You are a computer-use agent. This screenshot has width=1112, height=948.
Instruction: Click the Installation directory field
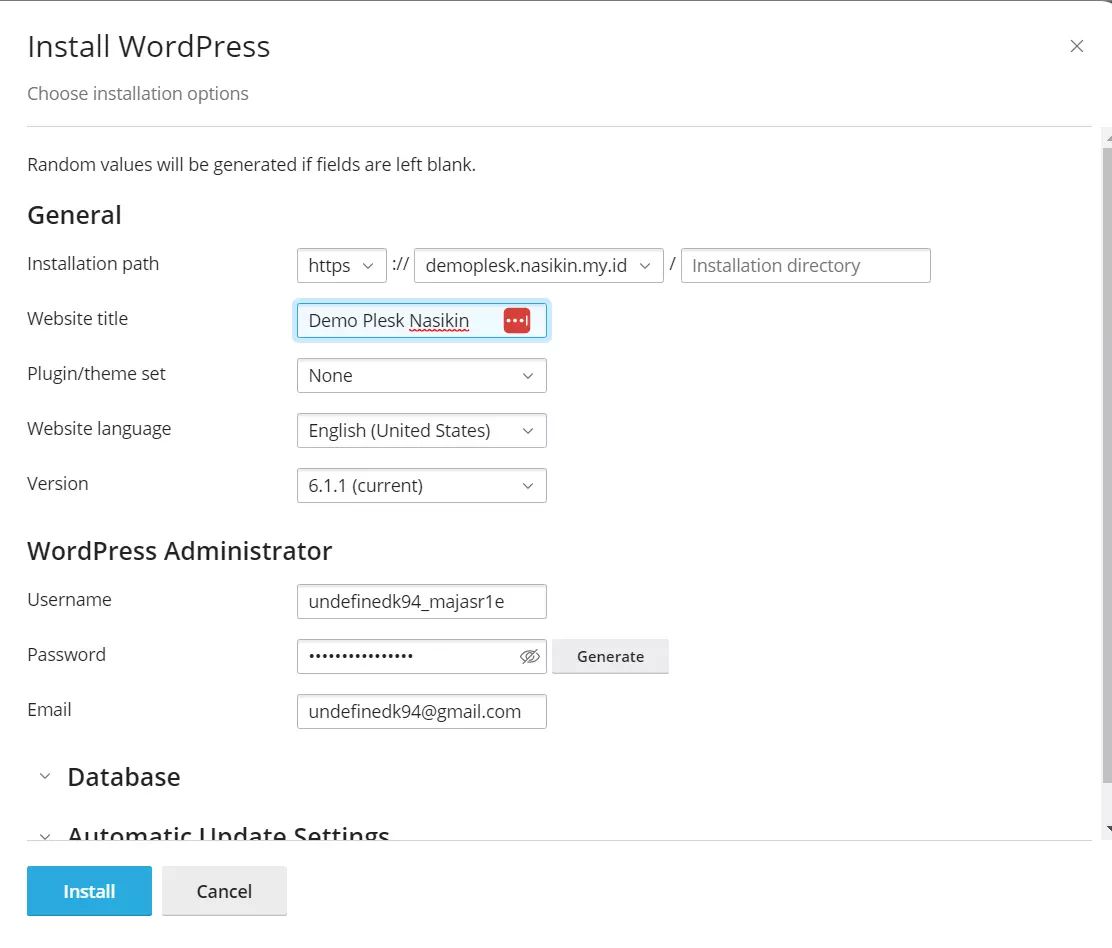pos(805,265)
